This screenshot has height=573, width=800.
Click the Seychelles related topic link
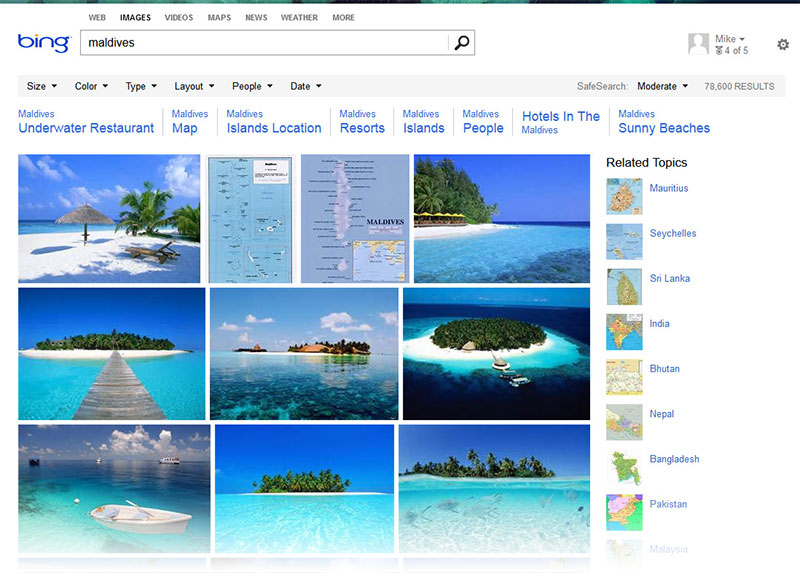coord(672,234)
